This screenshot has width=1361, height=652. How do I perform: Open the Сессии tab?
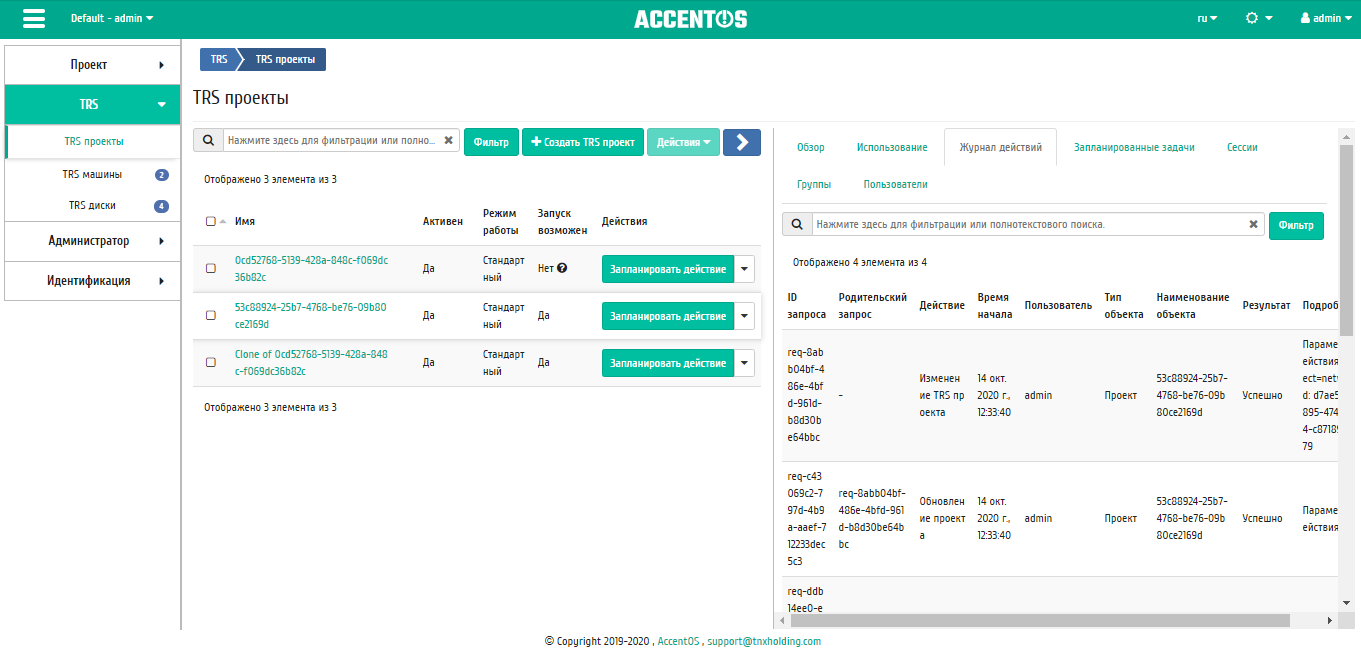pyautogui.click(x=1242, y=147)
